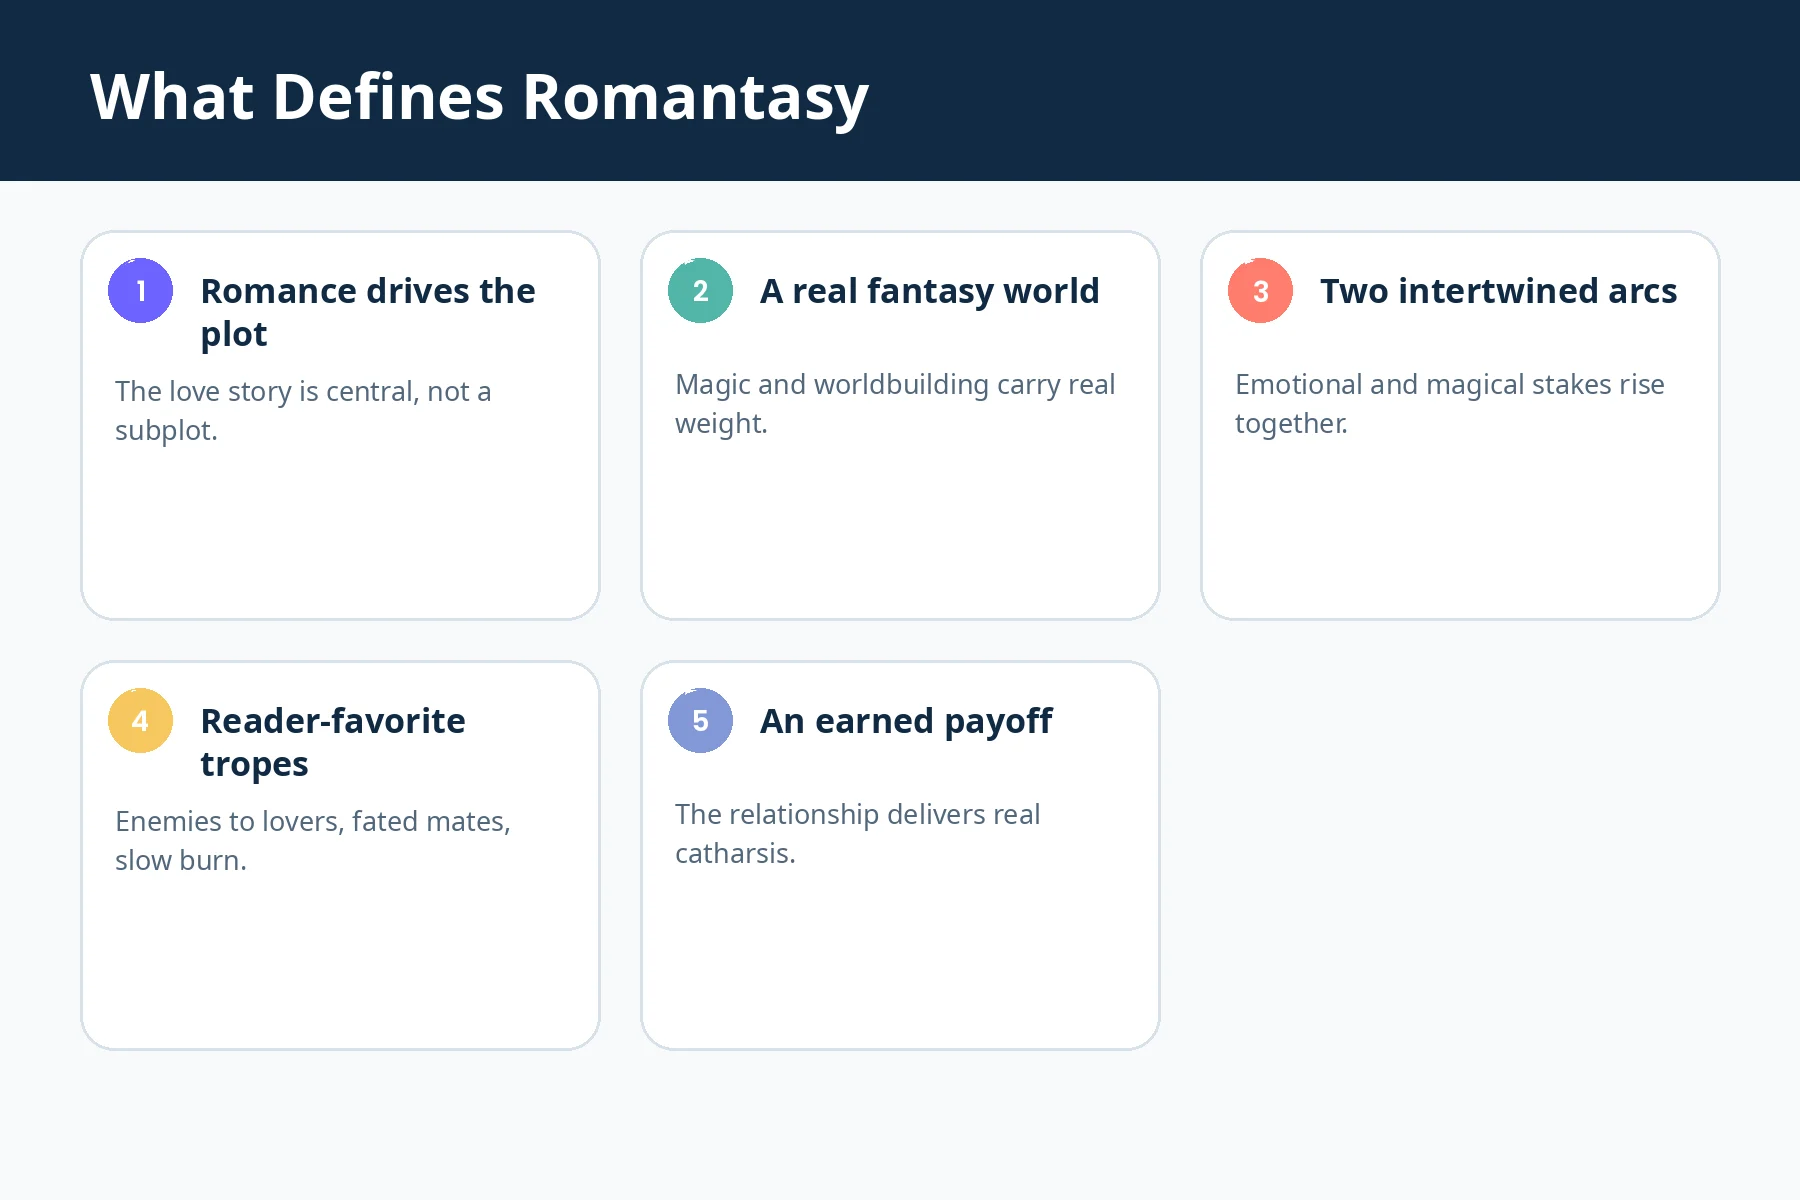Click the purple number 1 badge
1800x1200 pixels.
[140, 290]
